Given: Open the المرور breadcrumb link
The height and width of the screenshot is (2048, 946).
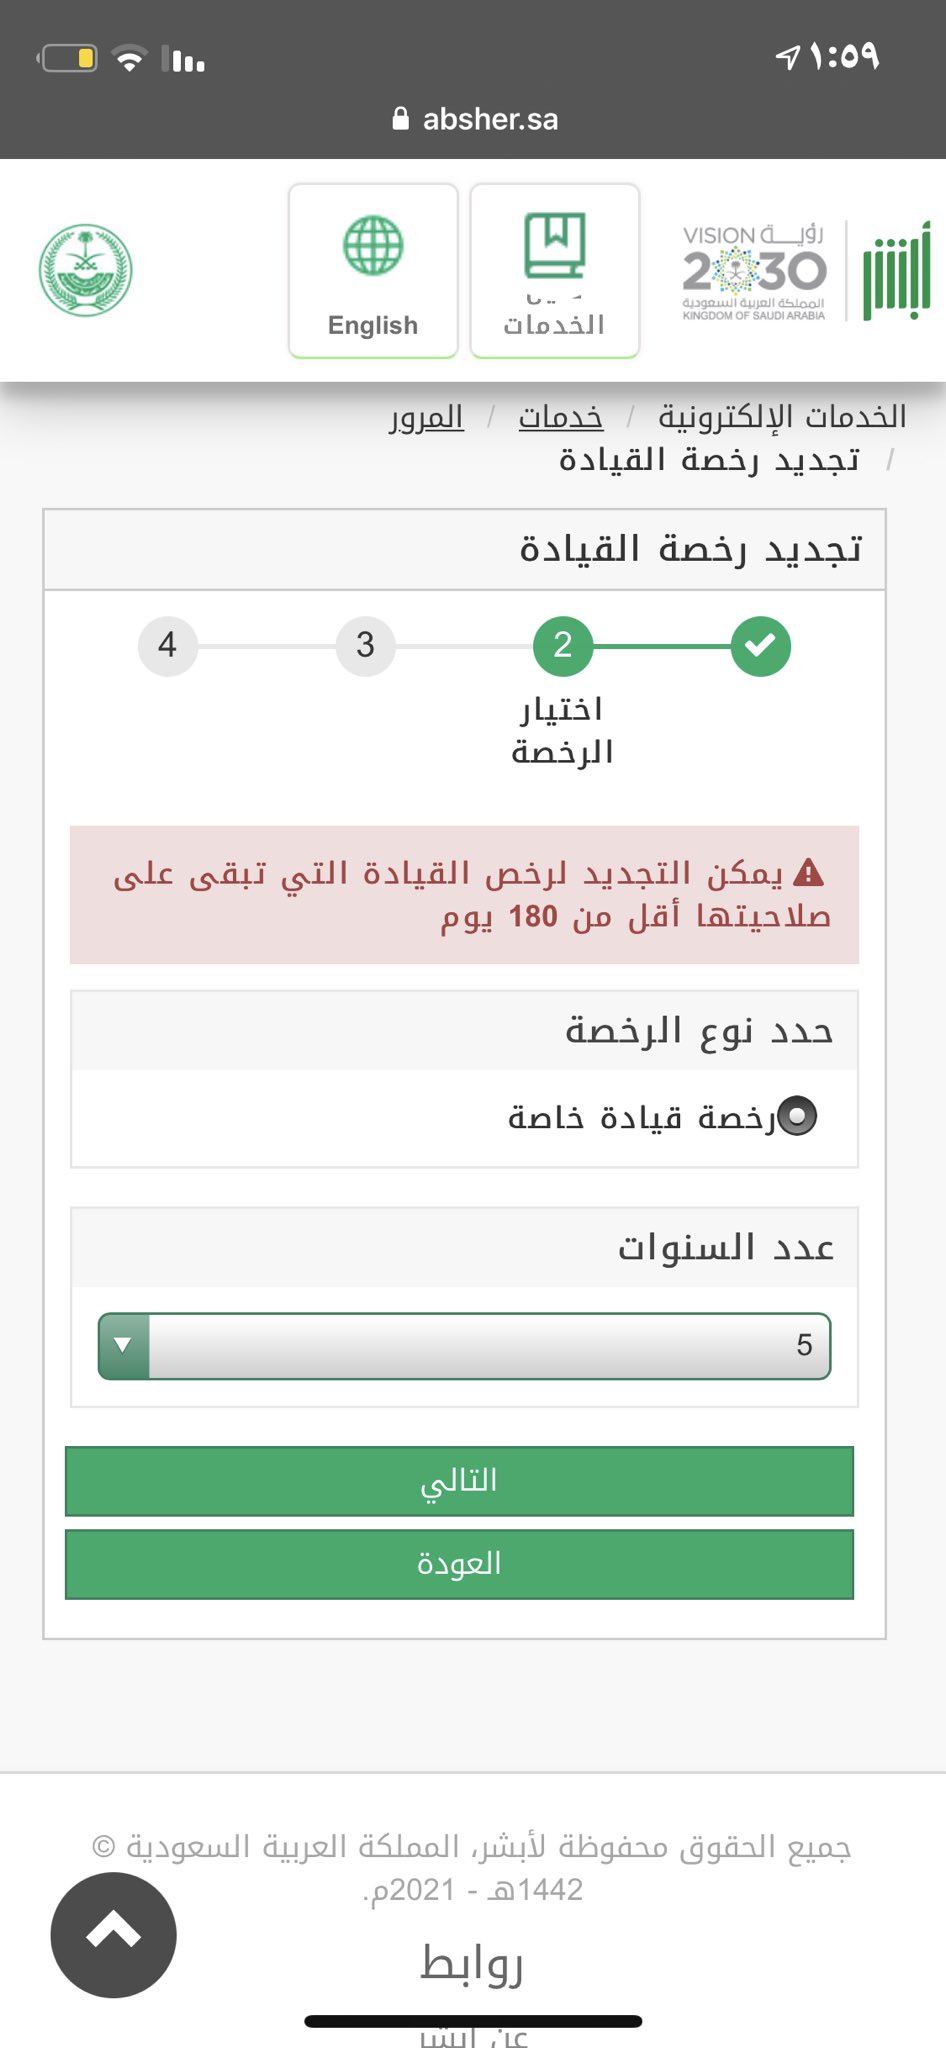Looking at the screenshot, I should point(427,417).
